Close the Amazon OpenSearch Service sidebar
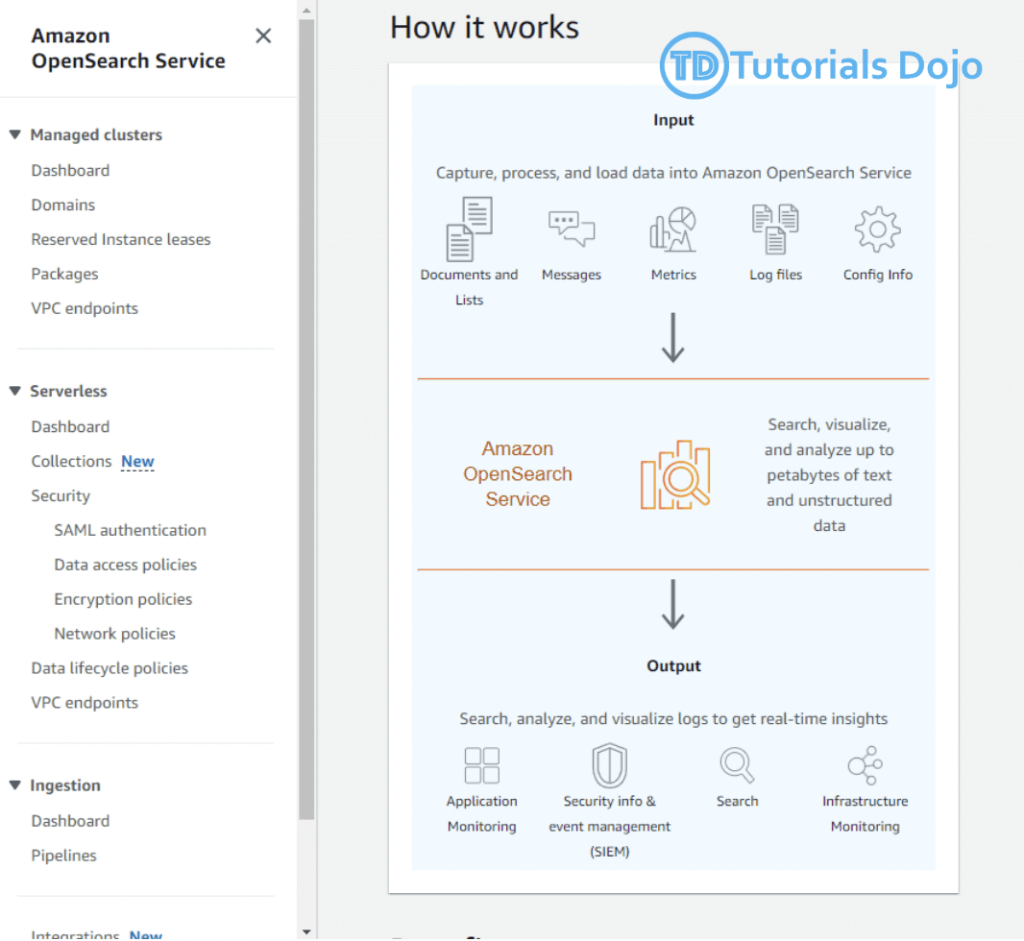Image resolution: width=1024 pixels, height=941 pixels. pos(263,36)
